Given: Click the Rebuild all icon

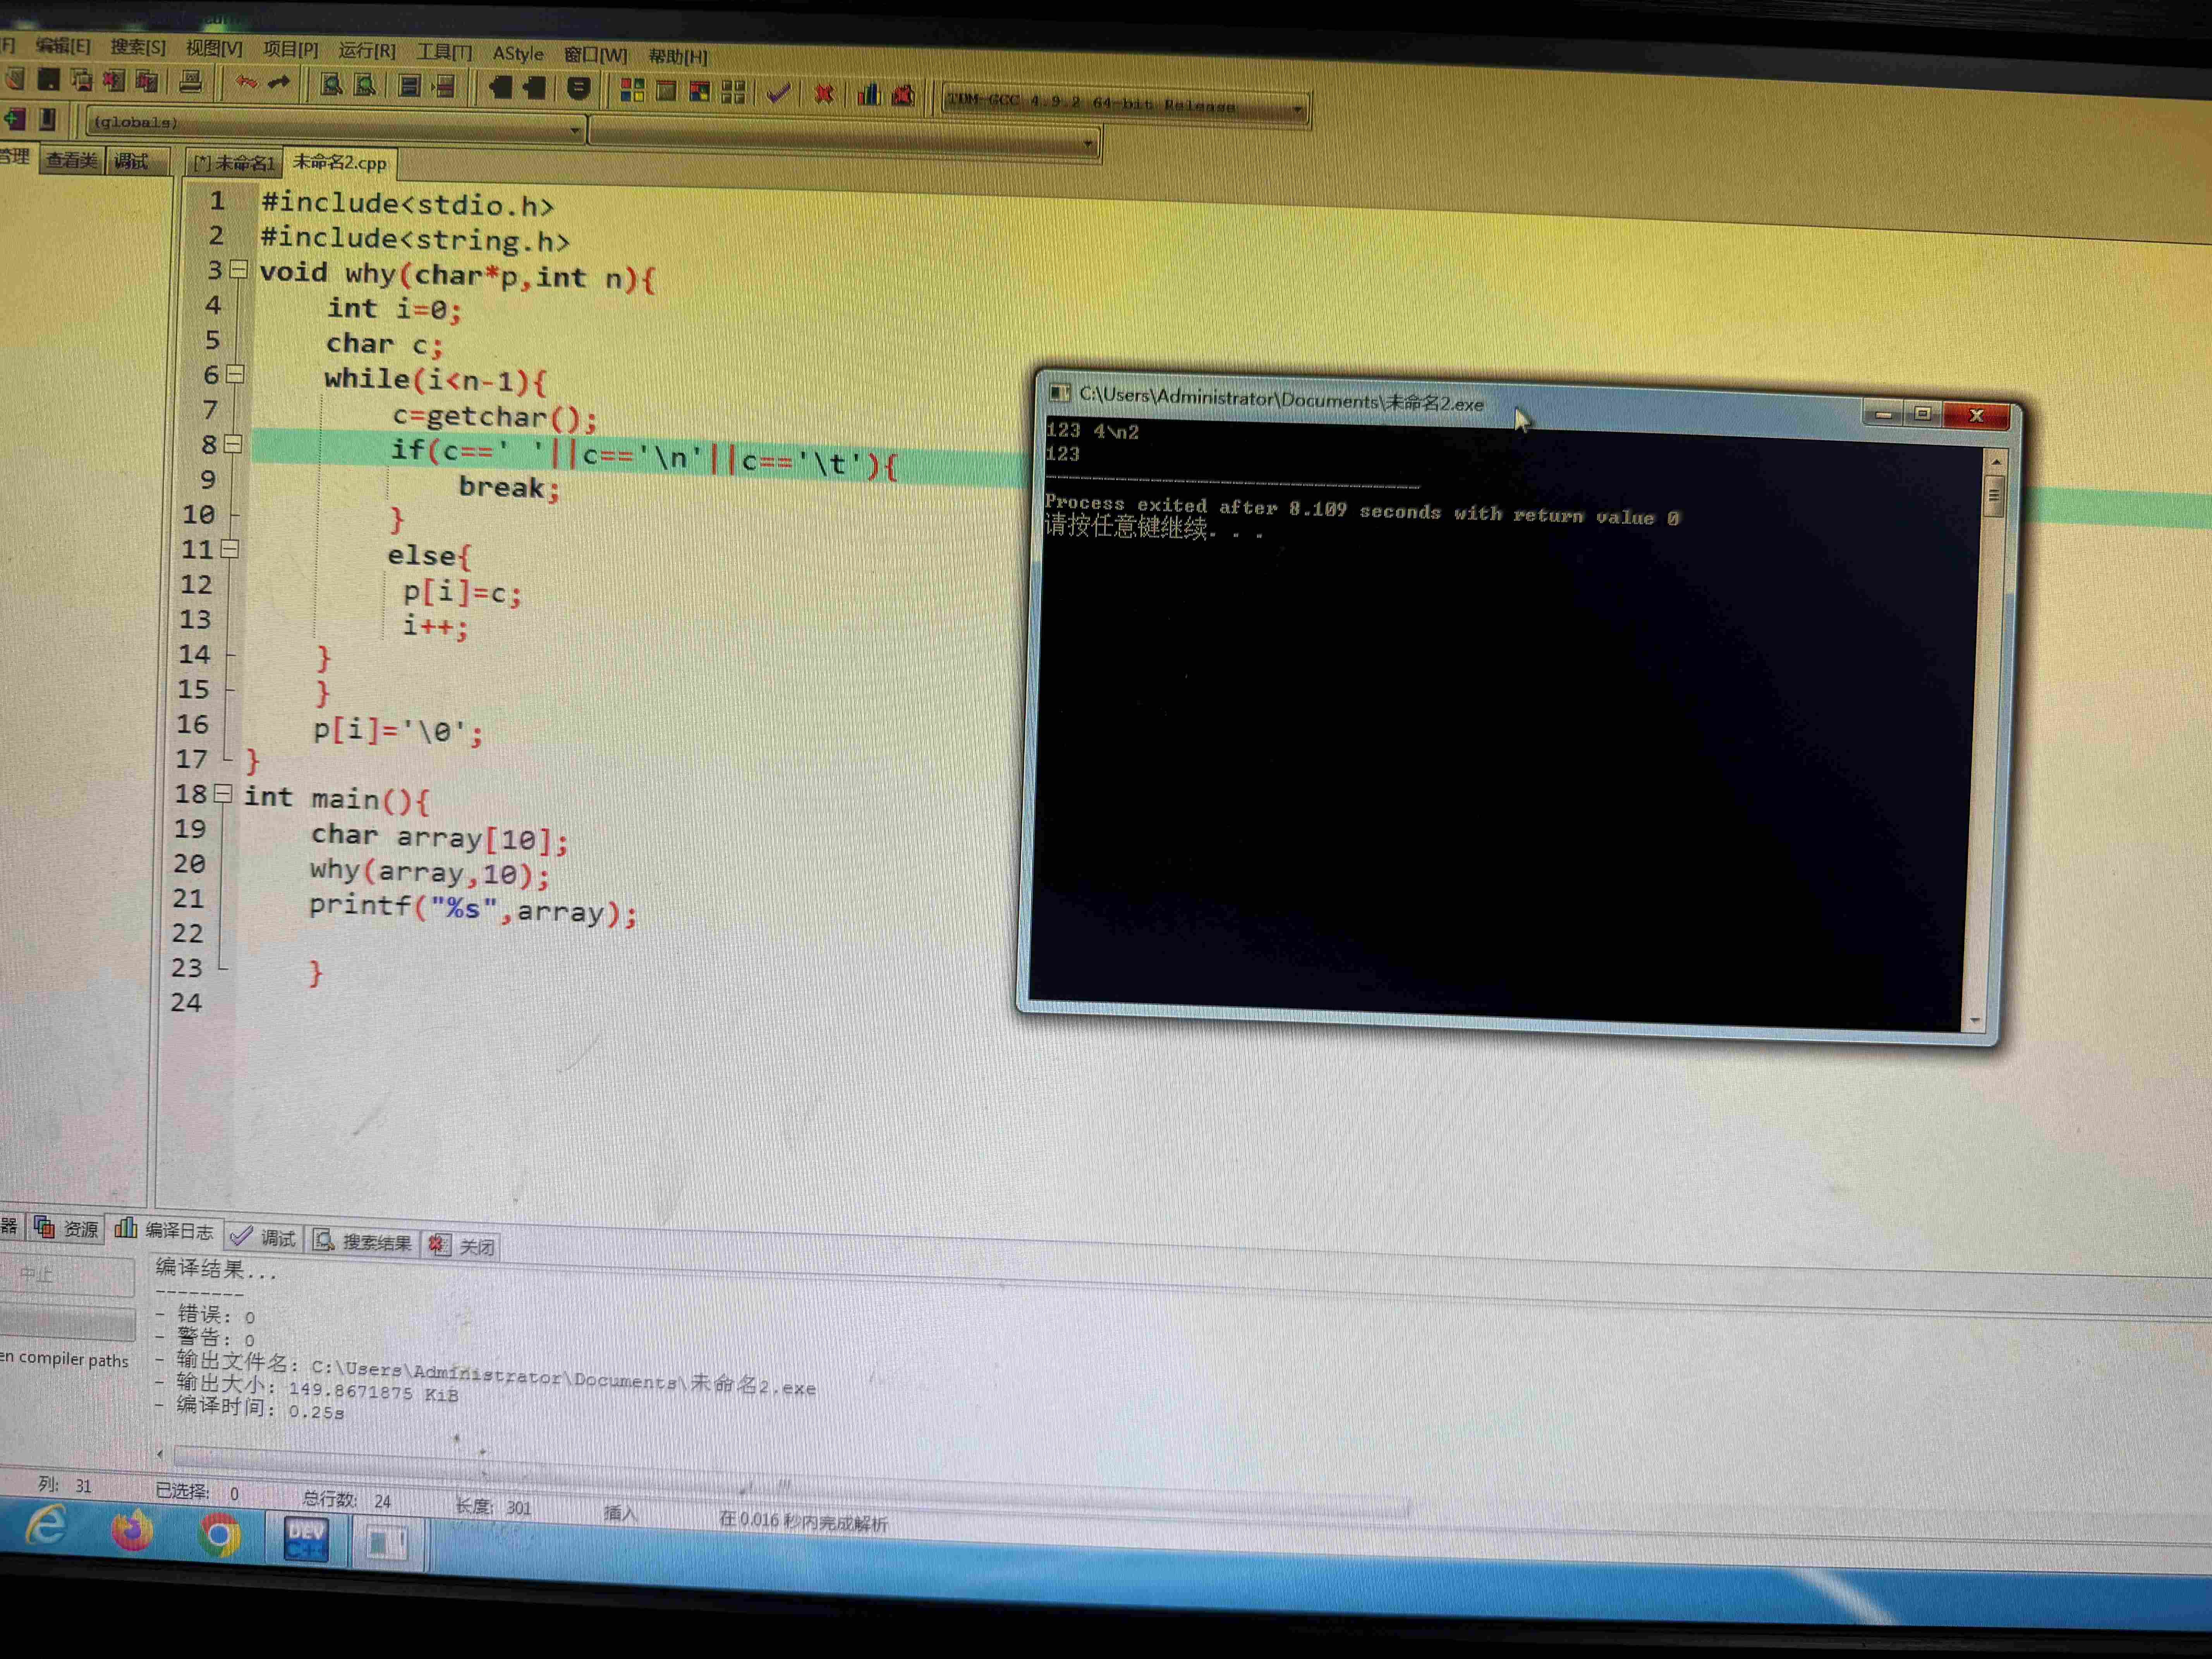Looking at the screenshot, I should (x=733, y=93).
